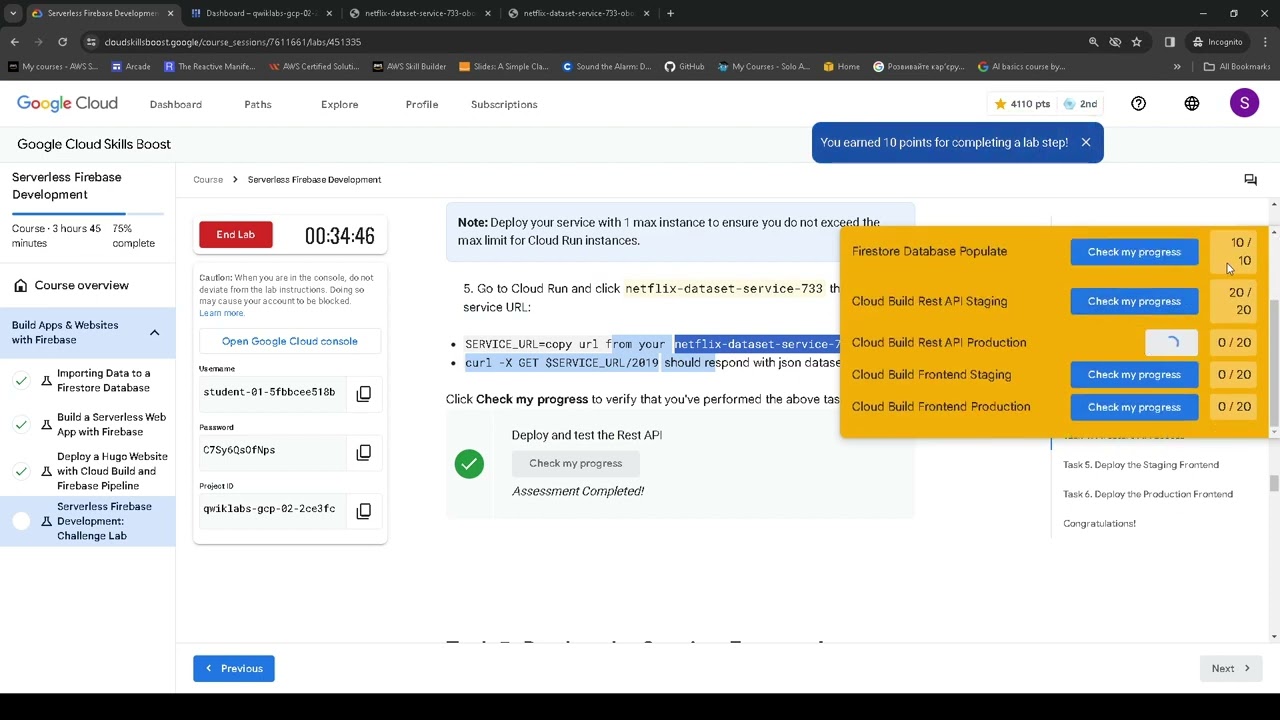The image size is (1280, 720).
Task: Bookmark this page with the star icon
Action: coord(1137,42)
